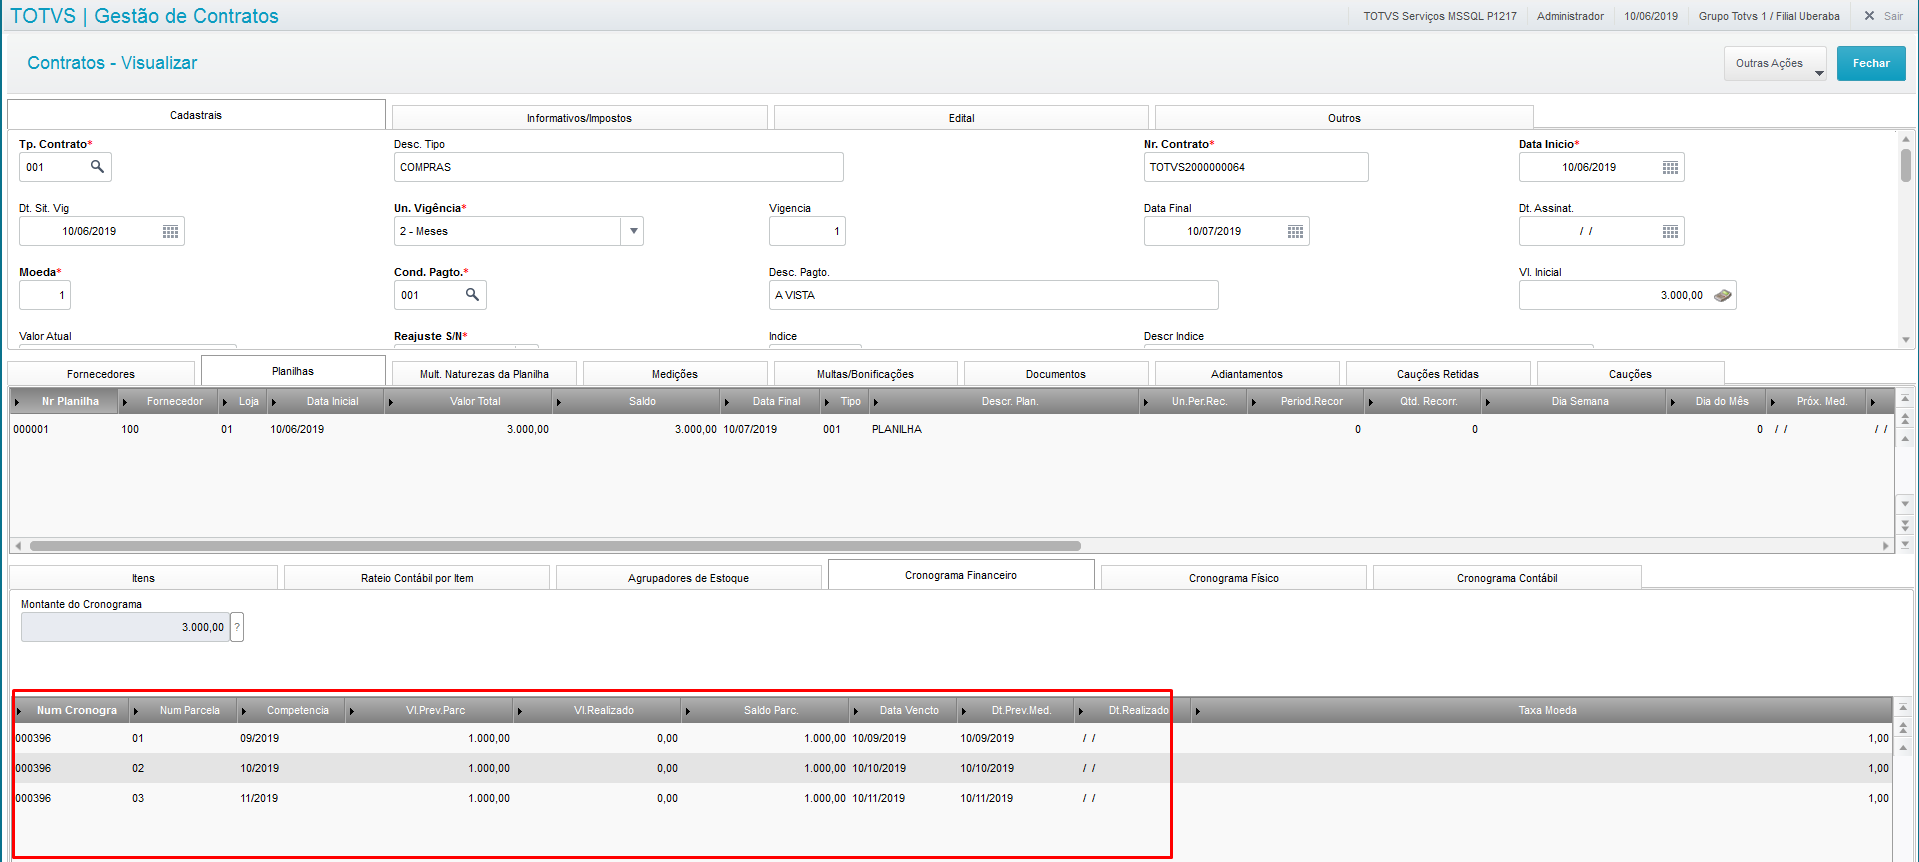This screenshot has width=1919, height=862.
Task: Open the Outras Ações dropdown
Action: tap(1775, 63)
